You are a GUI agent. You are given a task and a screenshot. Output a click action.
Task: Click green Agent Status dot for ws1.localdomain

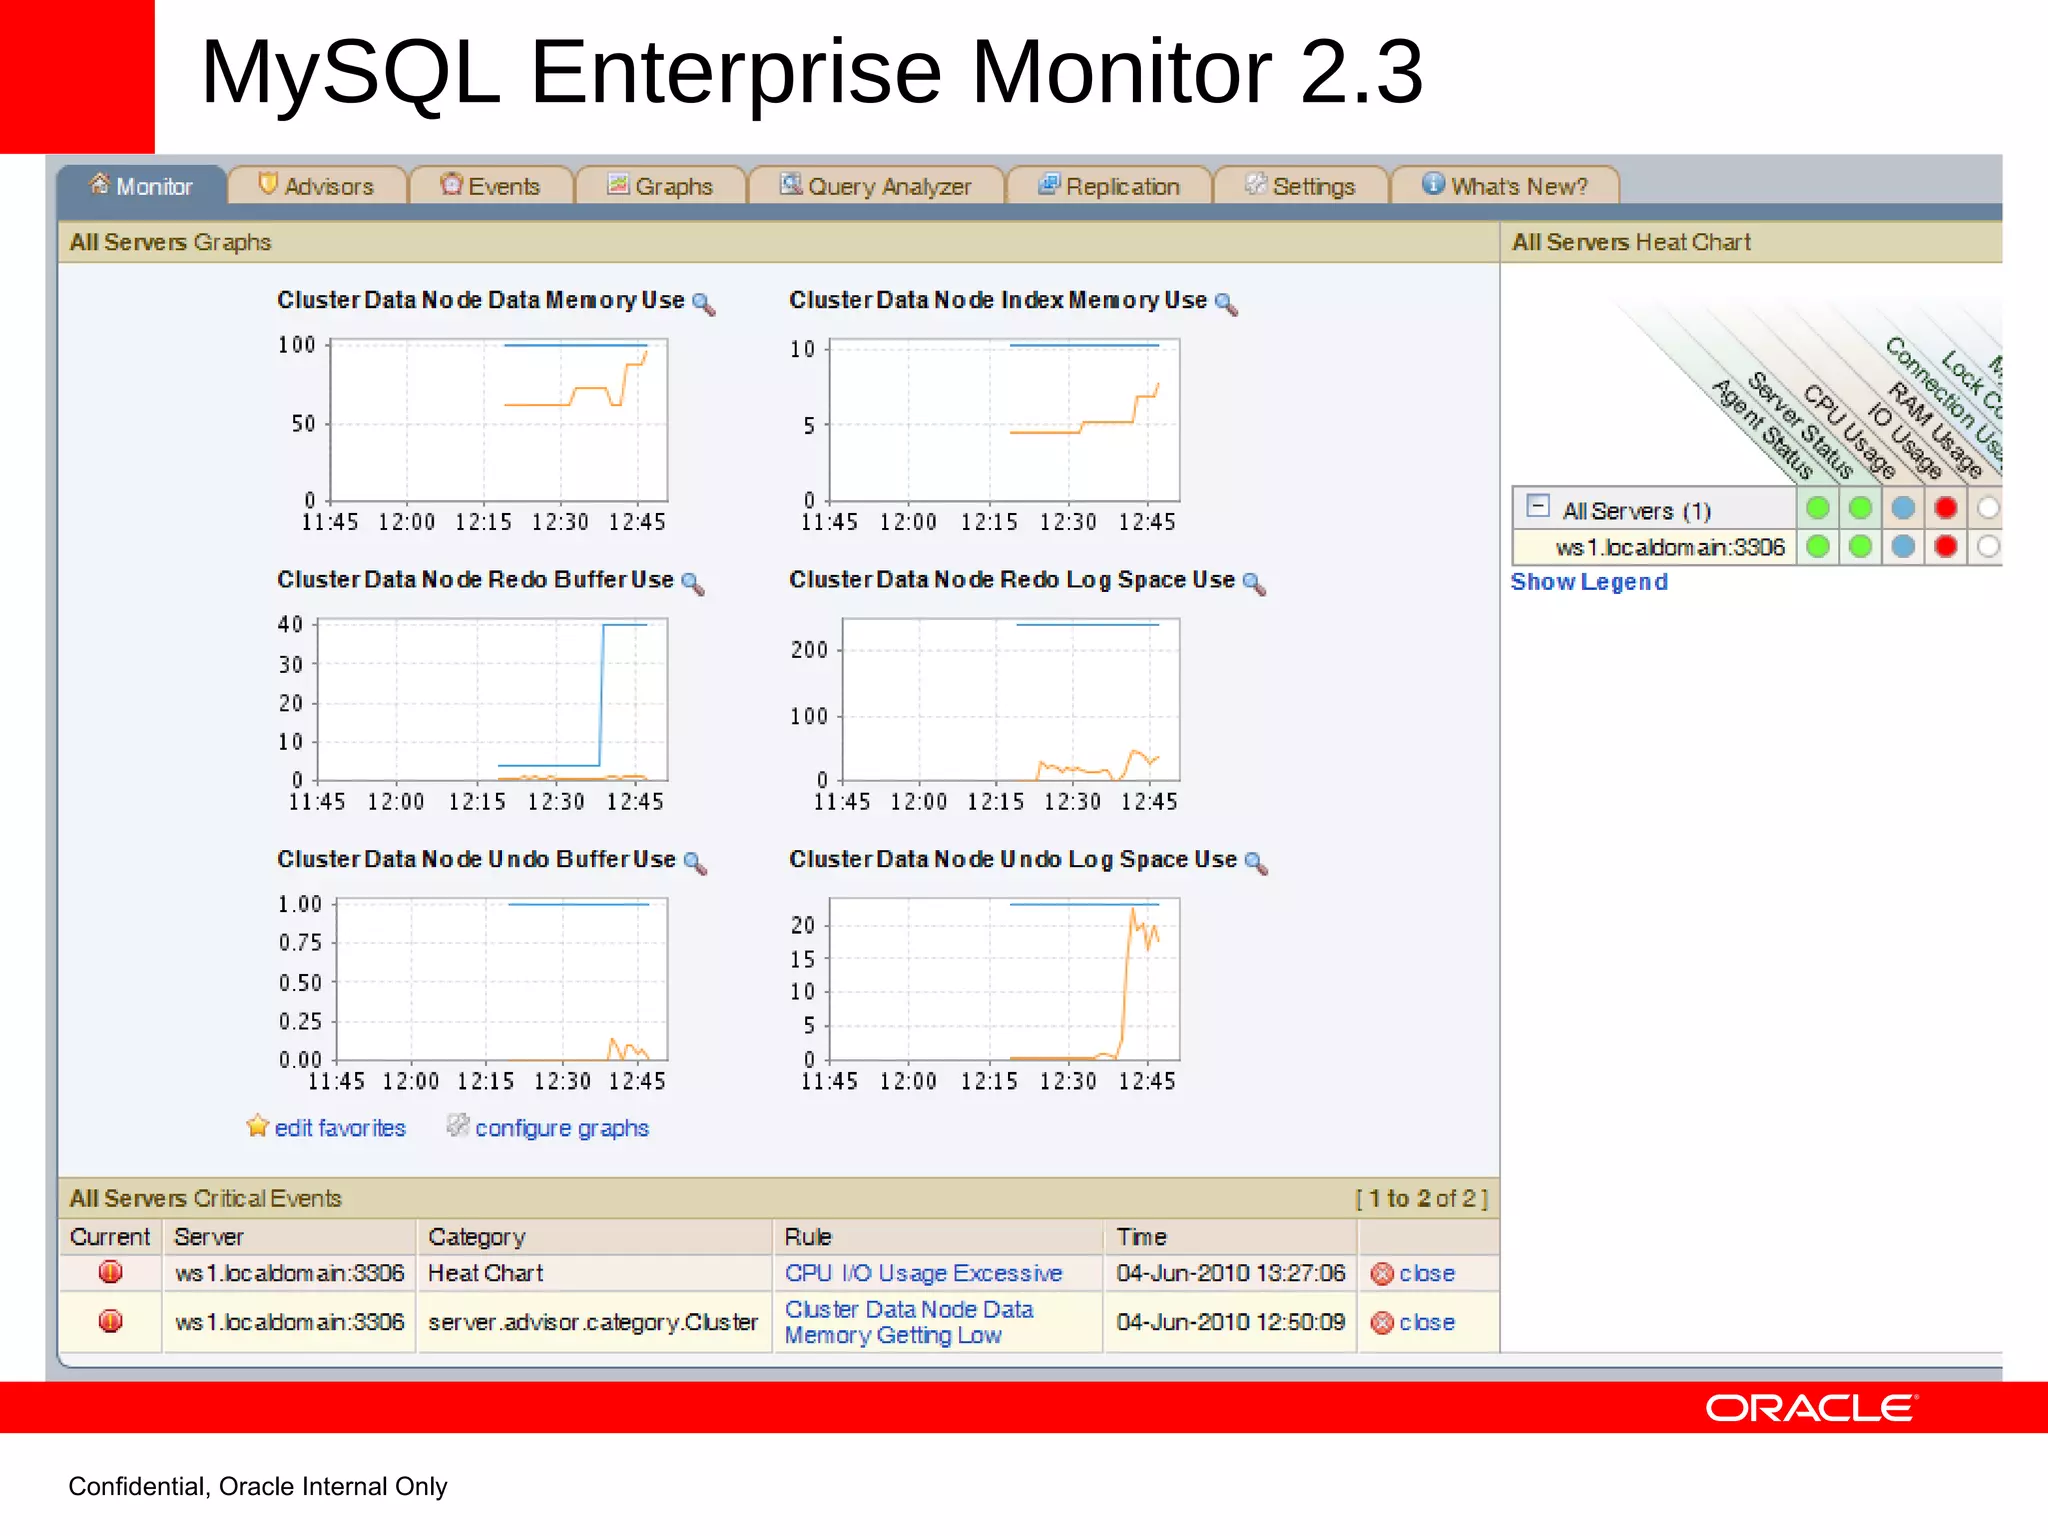pos(1818,546)
